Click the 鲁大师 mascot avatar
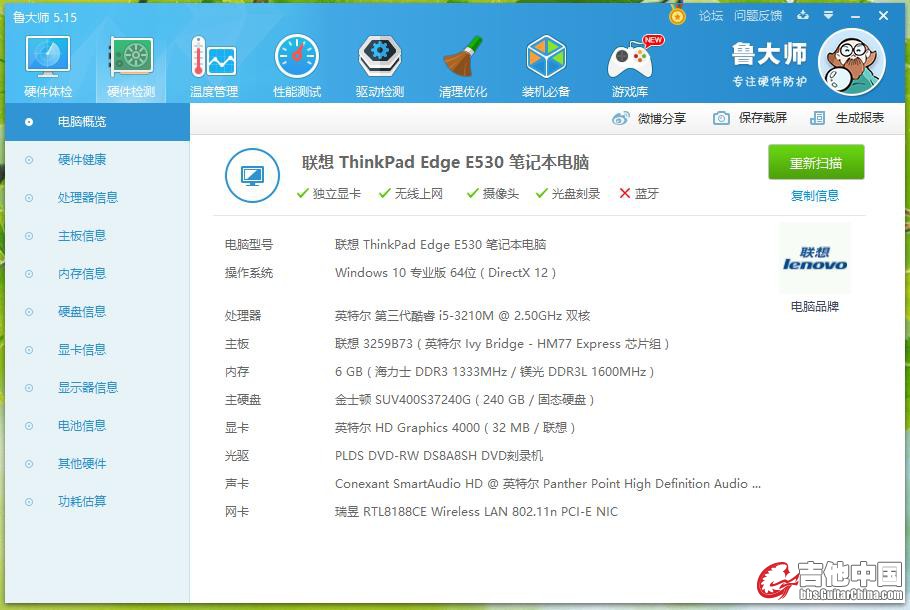910x610 pixels. coord(851,62)
